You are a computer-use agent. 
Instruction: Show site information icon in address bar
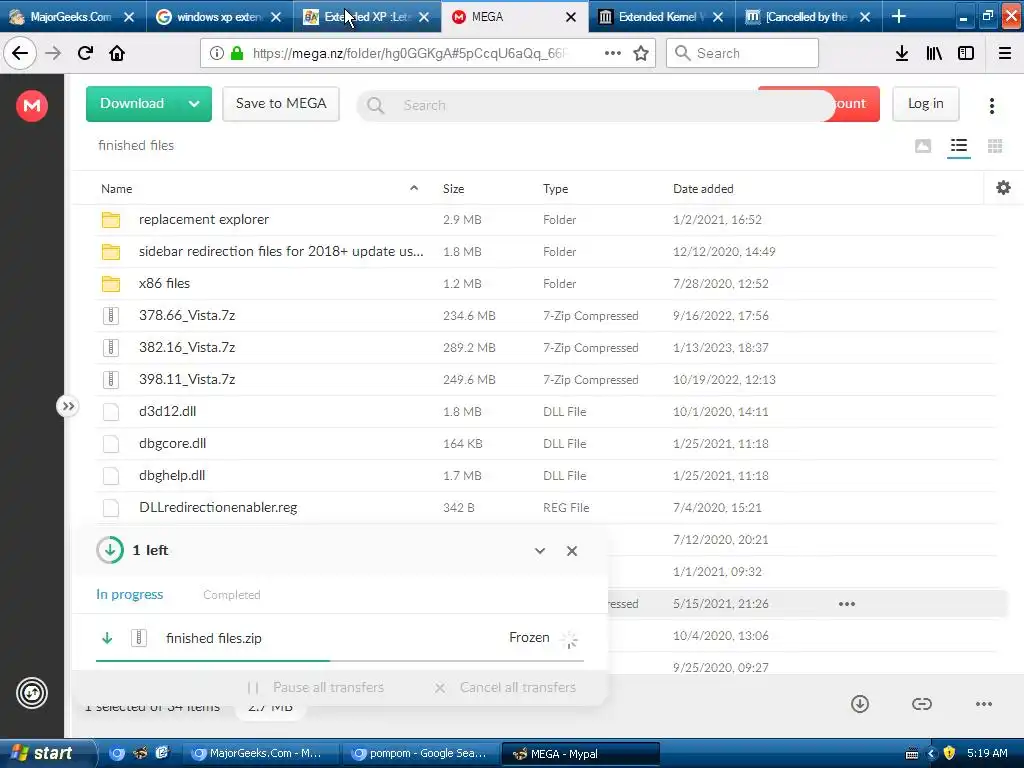point(216,53)
